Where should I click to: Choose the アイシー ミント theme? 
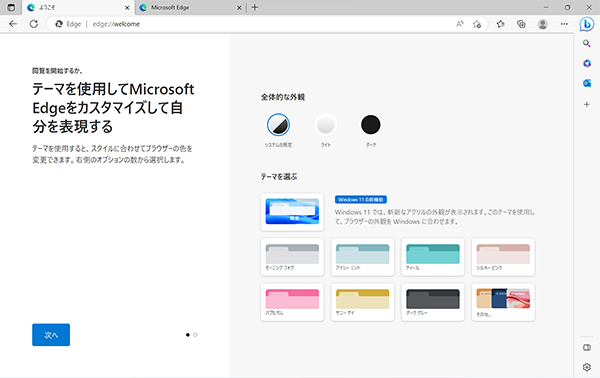(362, 257)
